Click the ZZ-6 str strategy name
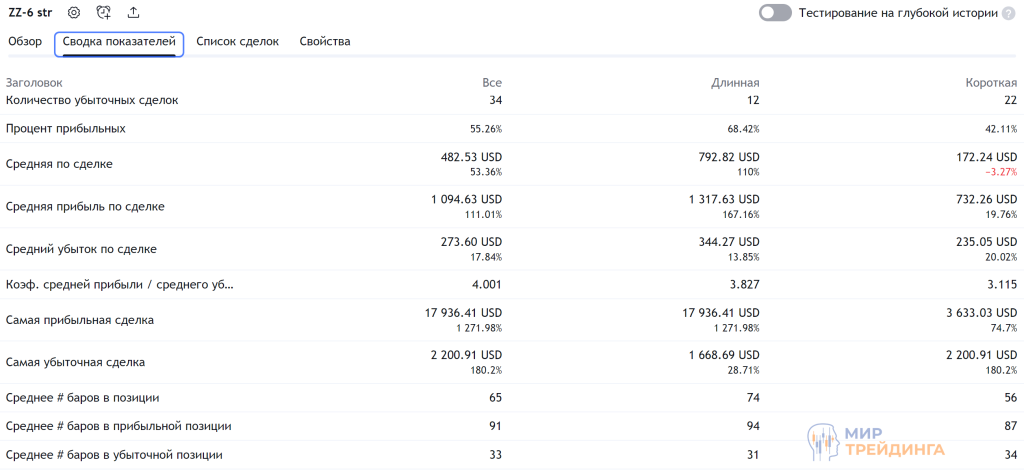Screen dimensions: 1024x473 point(30,13)
